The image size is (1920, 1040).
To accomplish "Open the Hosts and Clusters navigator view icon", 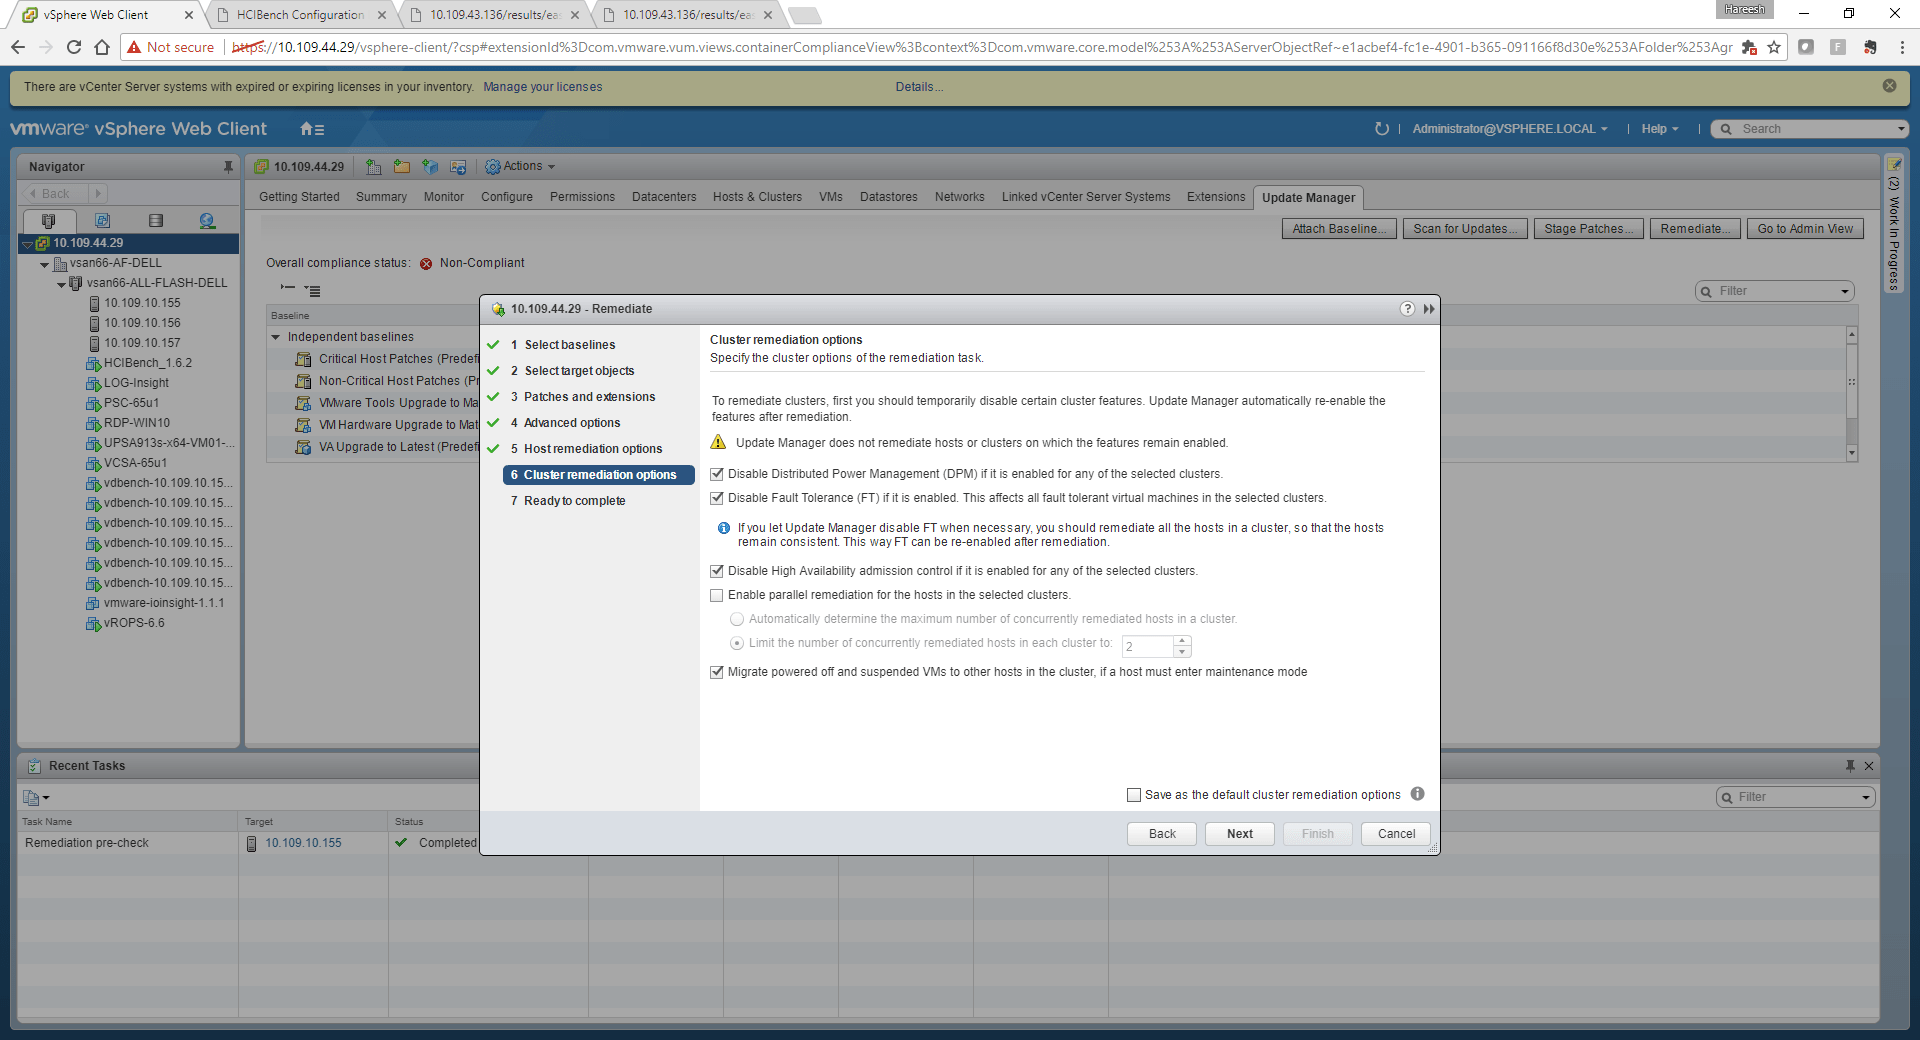I will (48, 221).
